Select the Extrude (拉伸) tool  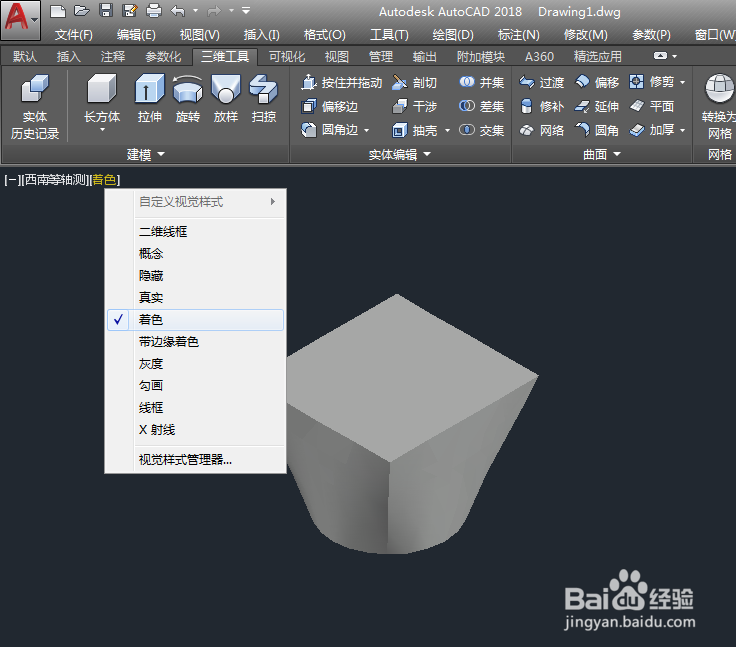pos(150,98)
